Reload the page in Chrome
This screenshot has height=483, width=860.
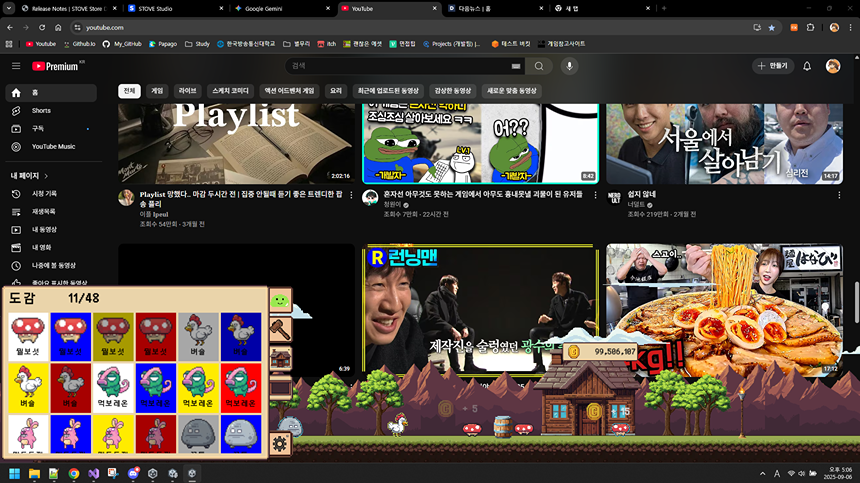(x=42, y=27)
